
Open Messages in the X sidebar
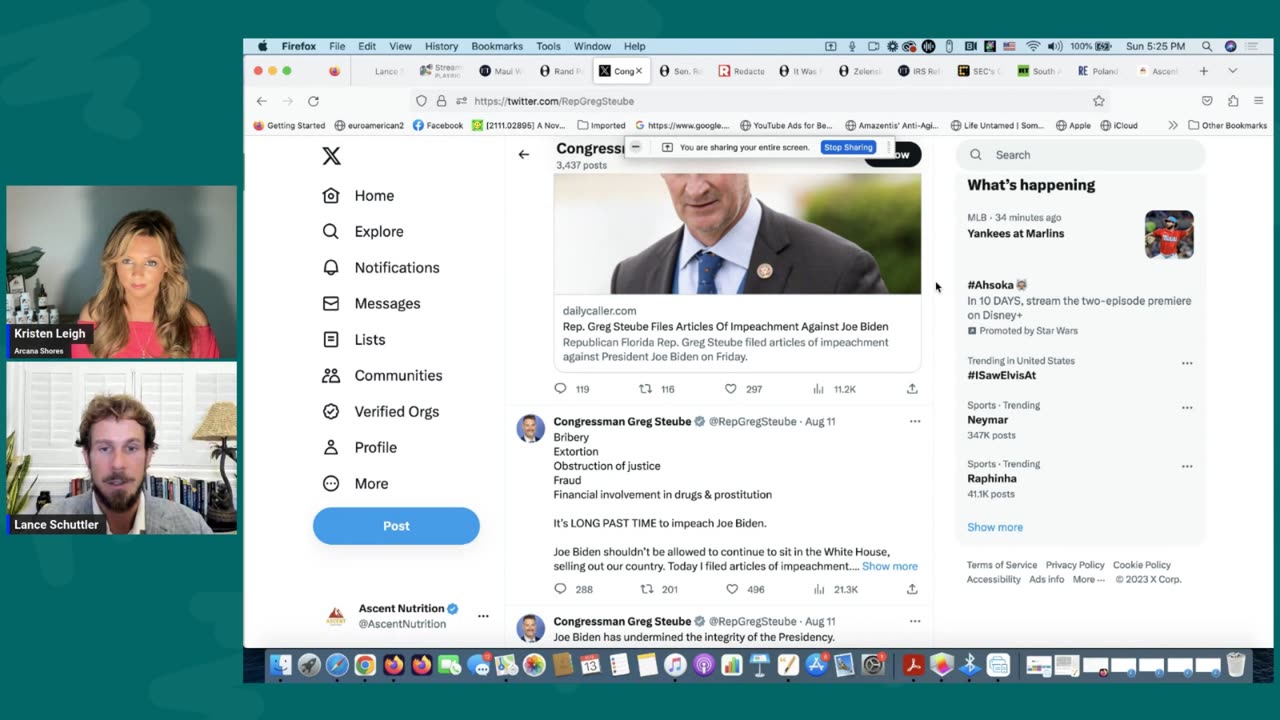(x=371, y=303)
